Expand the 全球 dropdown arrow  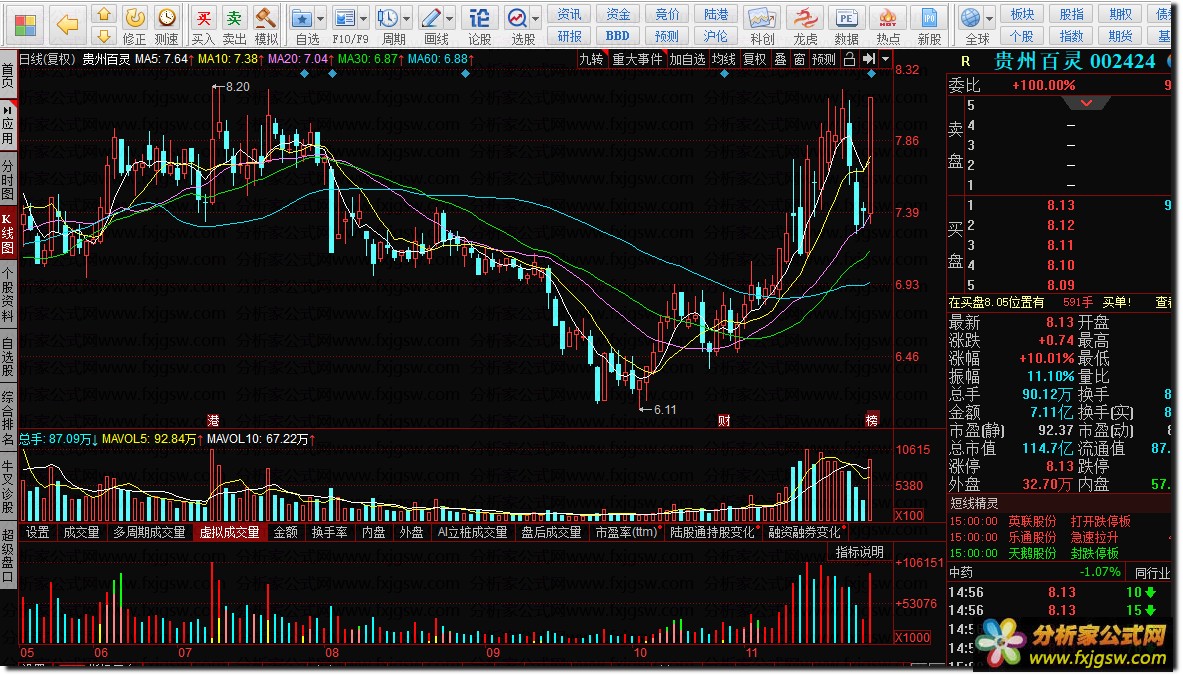[989, 18]
